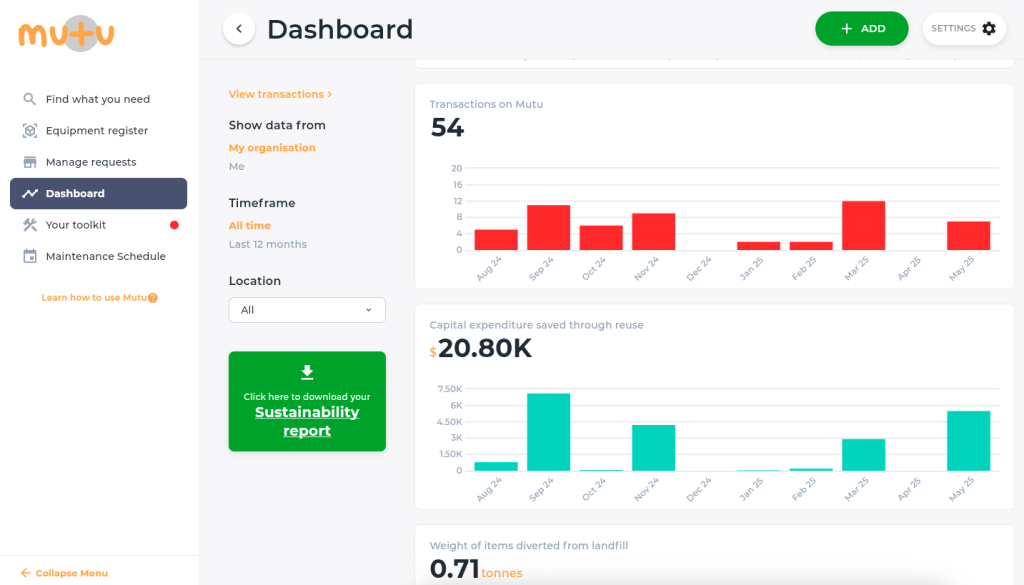Image resolution: width=1024 pixels, height=585 pixels.
Task: Click the search magnifier icon in sidebar
Action: pyautogui.click(x=29, y=99)
